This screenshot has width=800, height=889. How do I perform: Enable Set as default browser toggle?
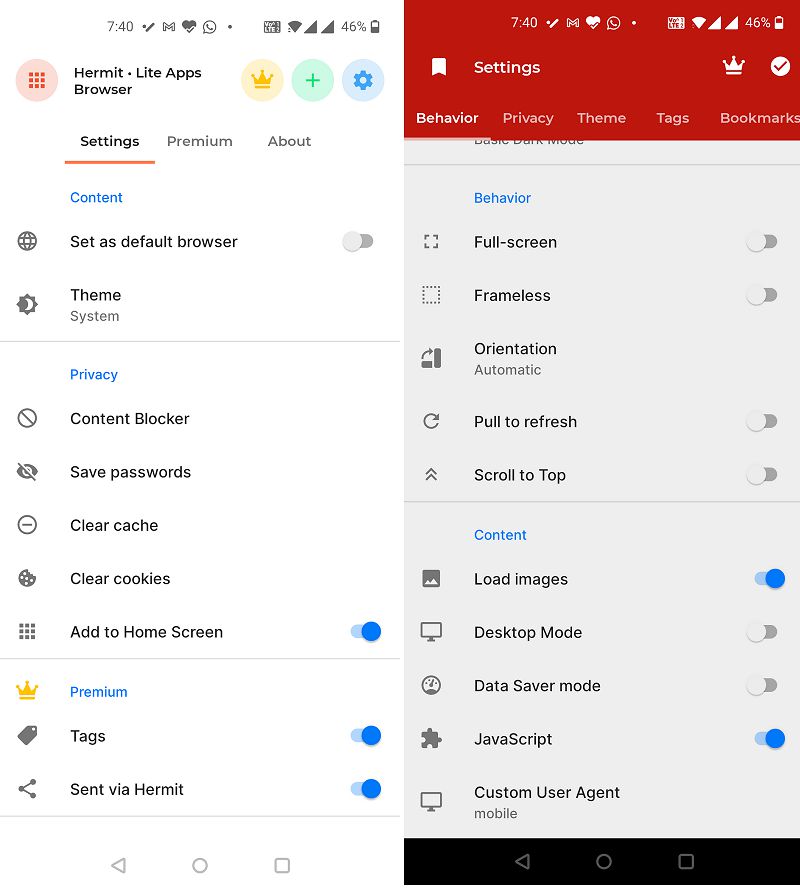click(358, 242)
